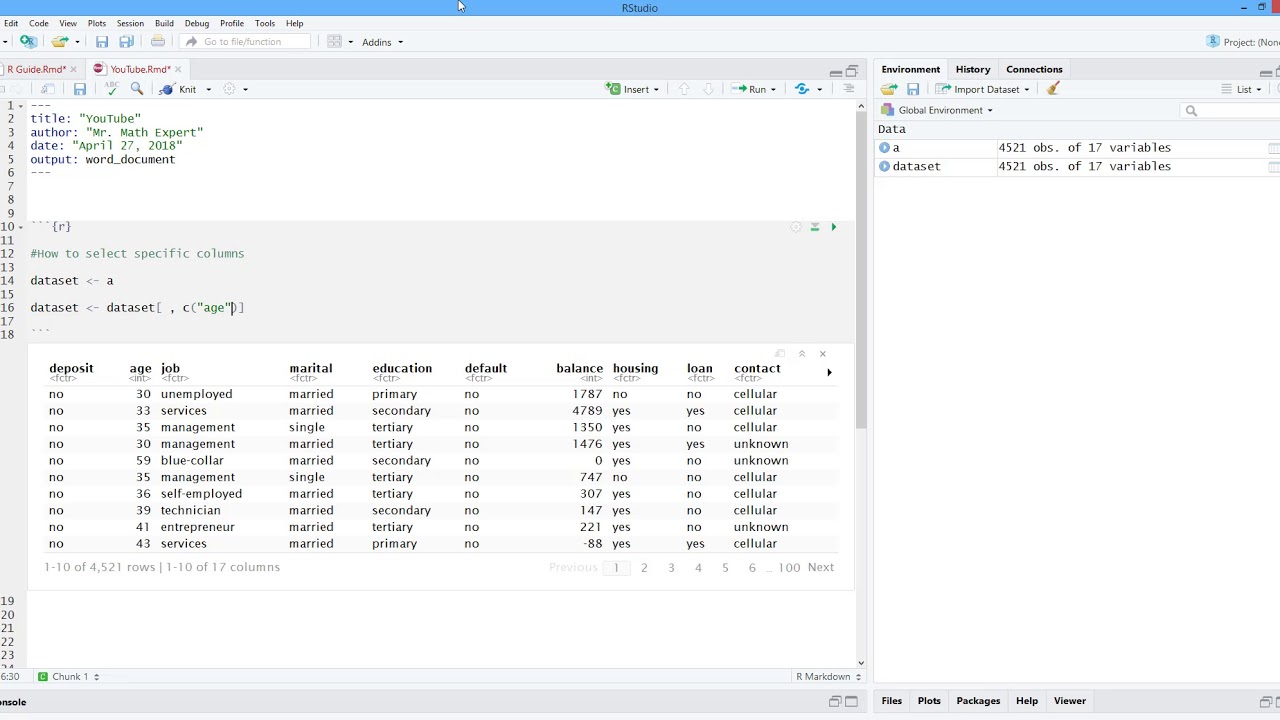This screenshot has height=720, width=1280.
Task: Switch to the Packages tab
Action: [978, 701]
